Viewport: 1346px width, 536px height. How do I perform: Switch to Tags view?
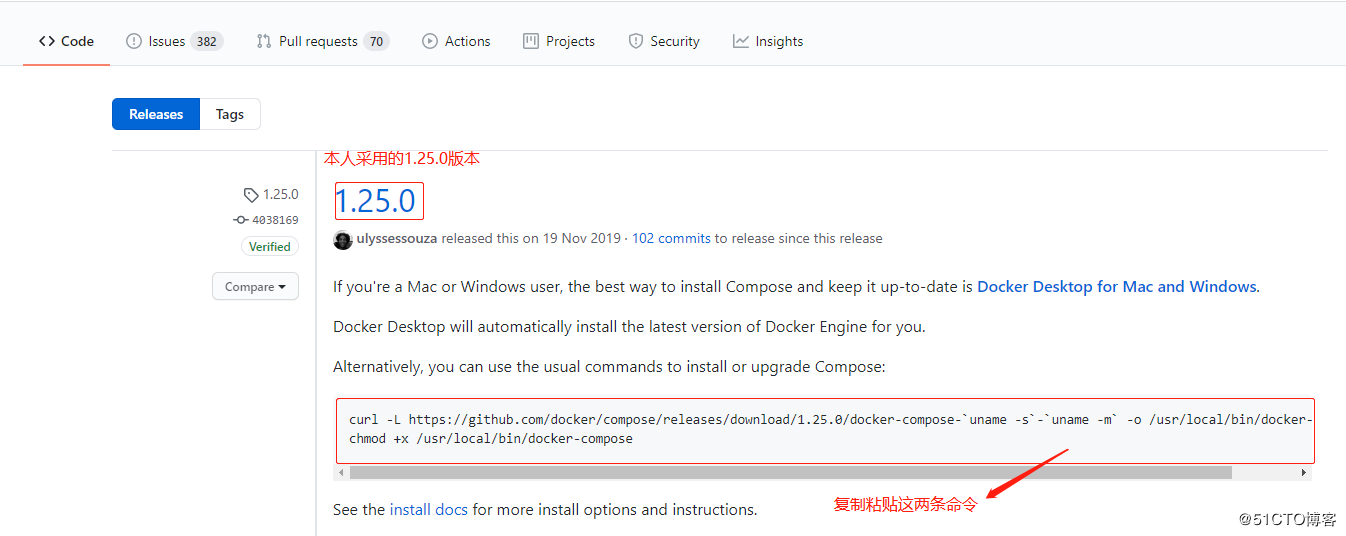230,114
